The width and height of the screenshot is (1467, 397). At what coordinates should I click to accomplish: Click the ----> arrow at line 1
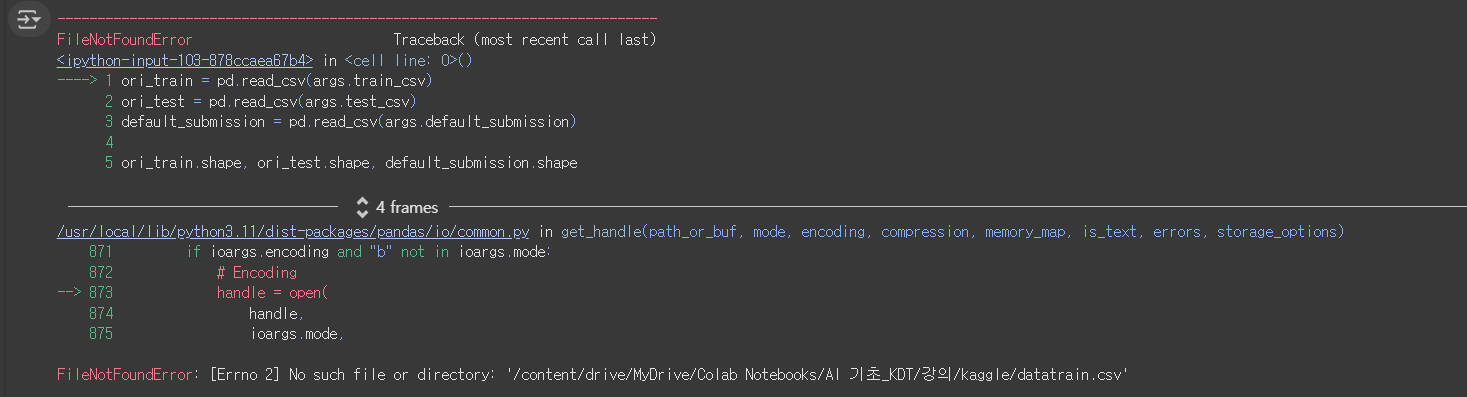(77, 81)
